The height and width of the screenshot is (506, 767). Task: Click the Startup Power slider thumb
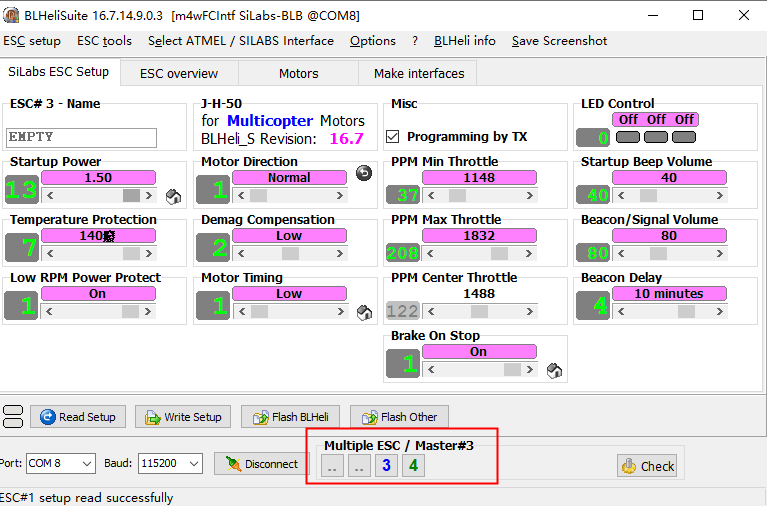(x=131, y=196)
